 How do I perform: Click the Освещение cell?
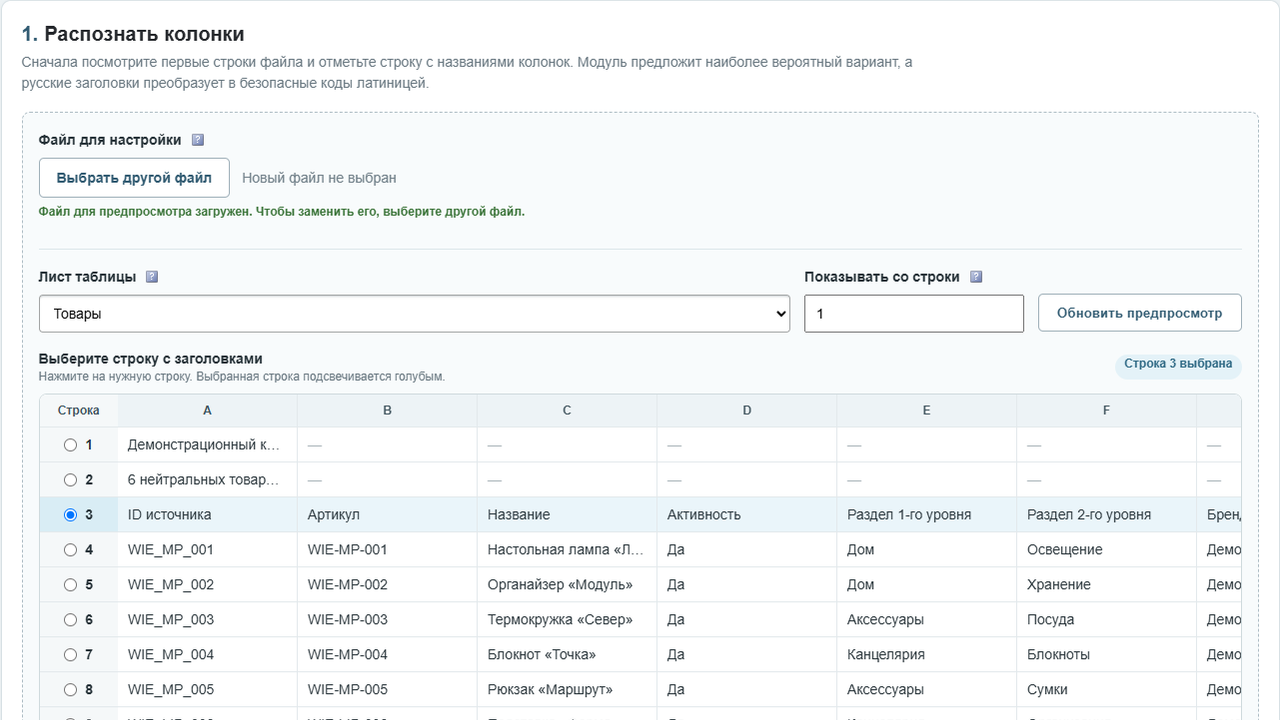click(x=1106, y=550)
